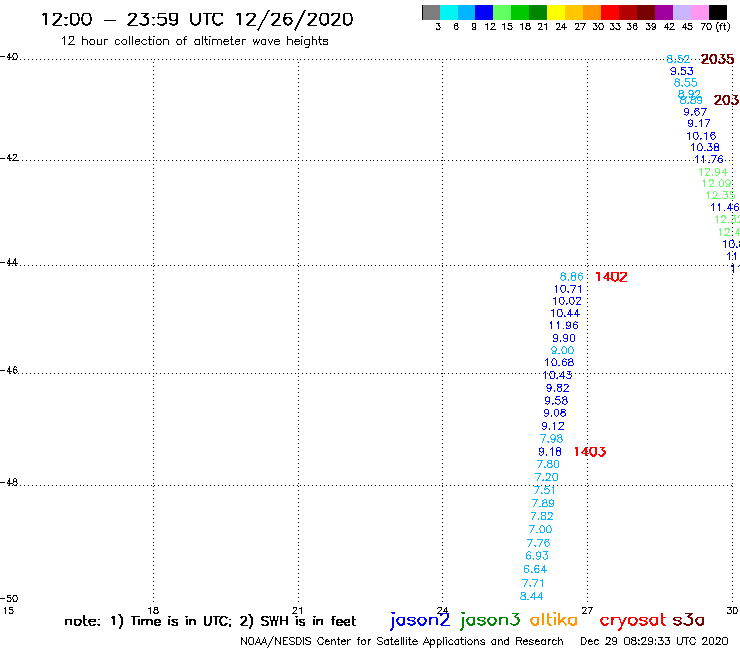Click the jason2 satellite legend label
This screenshot has height=650, width=740.
pos(420,620)
